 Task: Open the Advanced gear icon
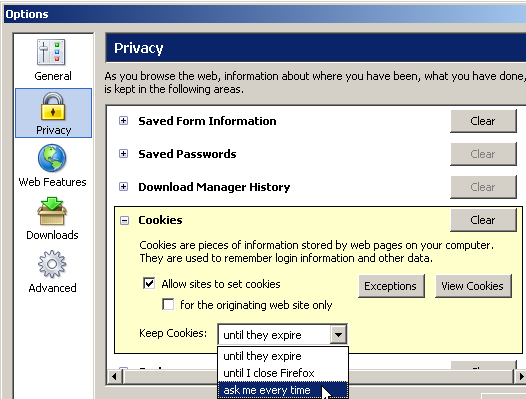(x=52, y=264)
